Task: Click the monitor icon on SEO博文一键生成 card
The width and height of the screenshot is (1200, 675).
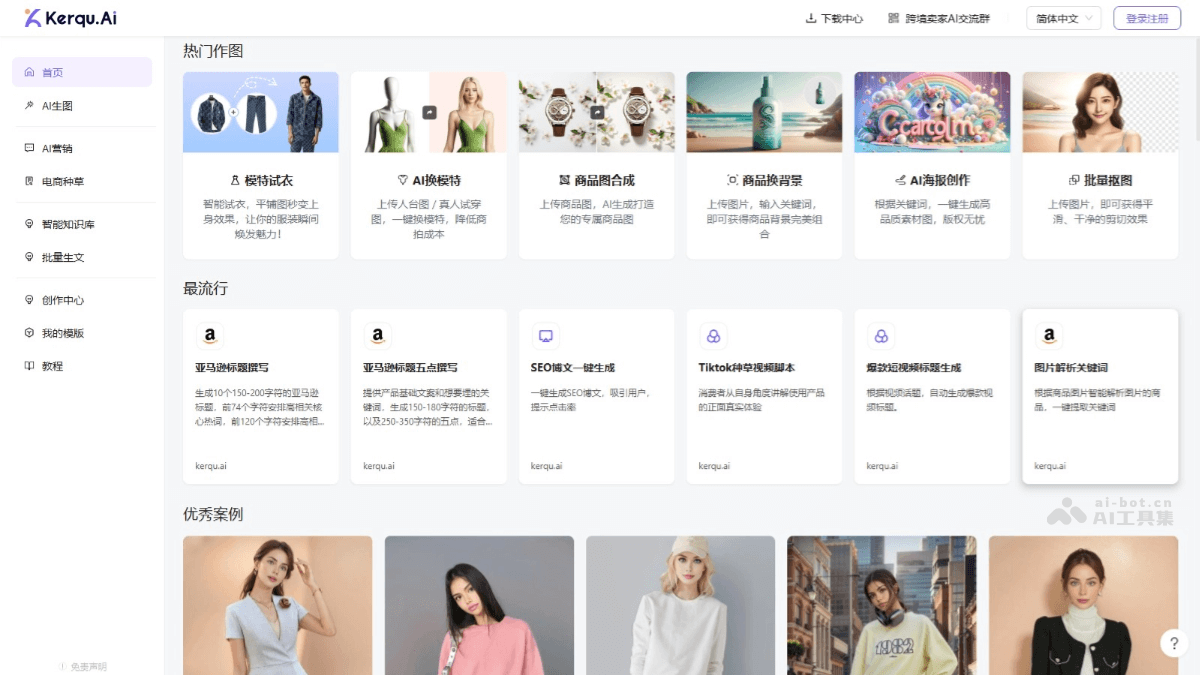Action: point(545,336)
